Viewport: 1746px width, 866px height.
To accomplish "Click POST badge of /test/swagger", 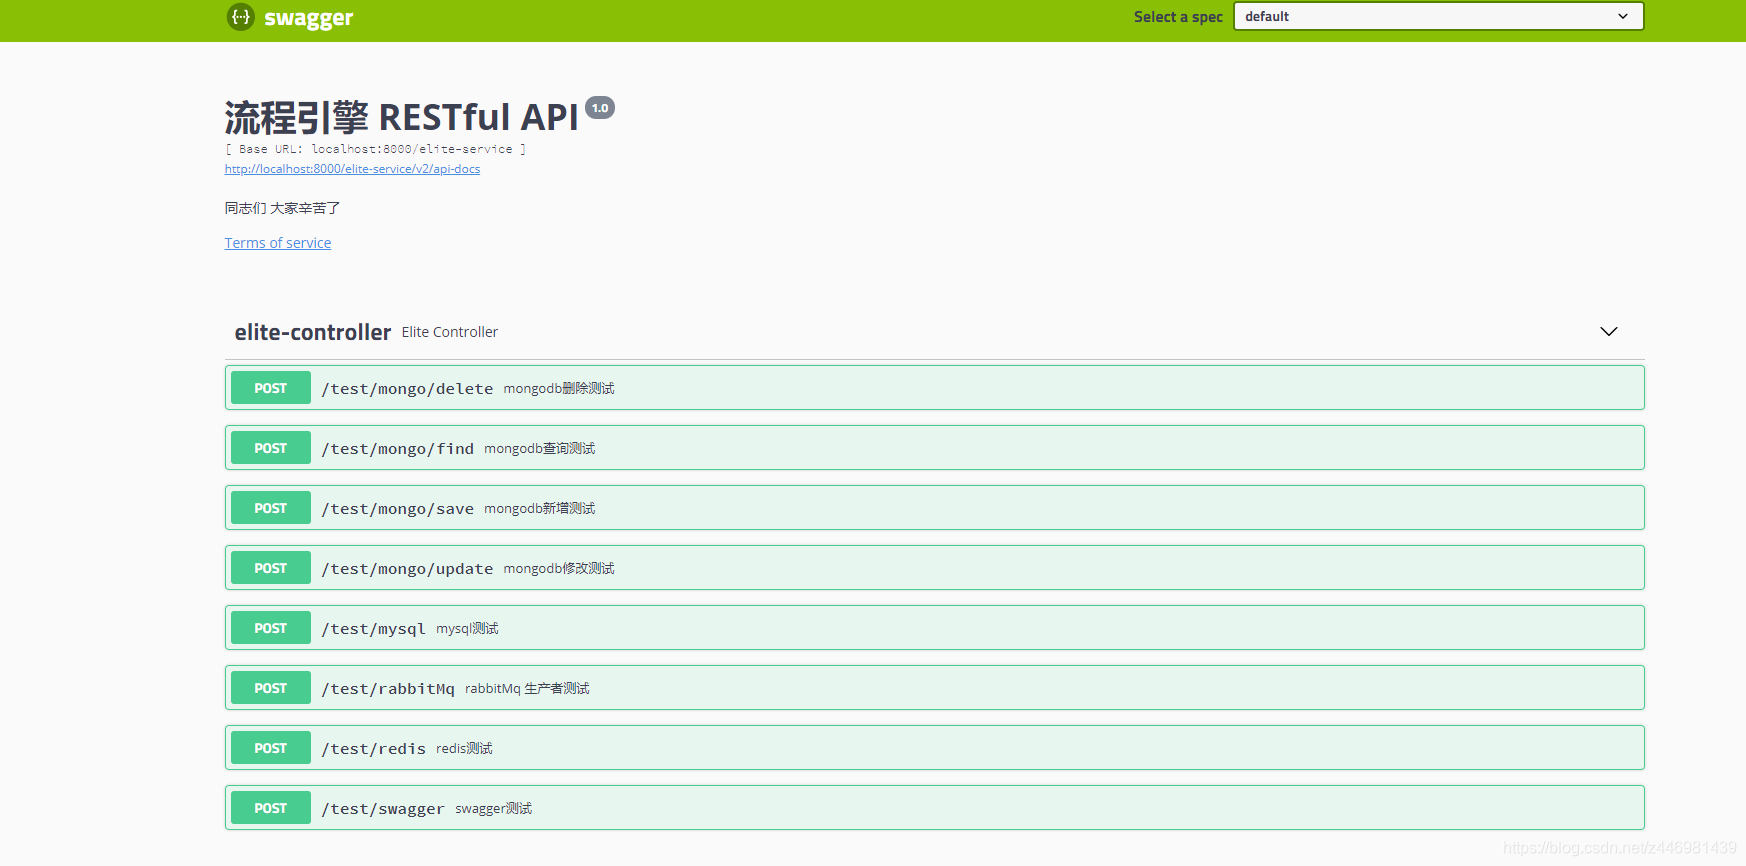I will (x=271, y=808).
